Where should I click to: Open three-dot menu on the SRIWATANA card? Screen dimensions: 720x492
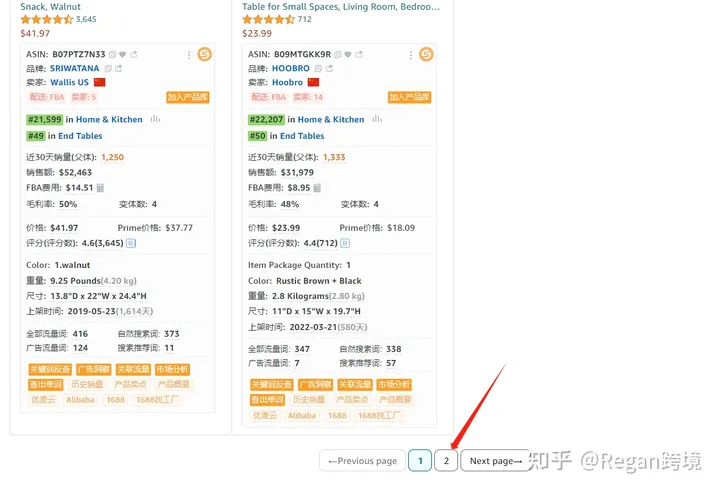pos(192,54)
